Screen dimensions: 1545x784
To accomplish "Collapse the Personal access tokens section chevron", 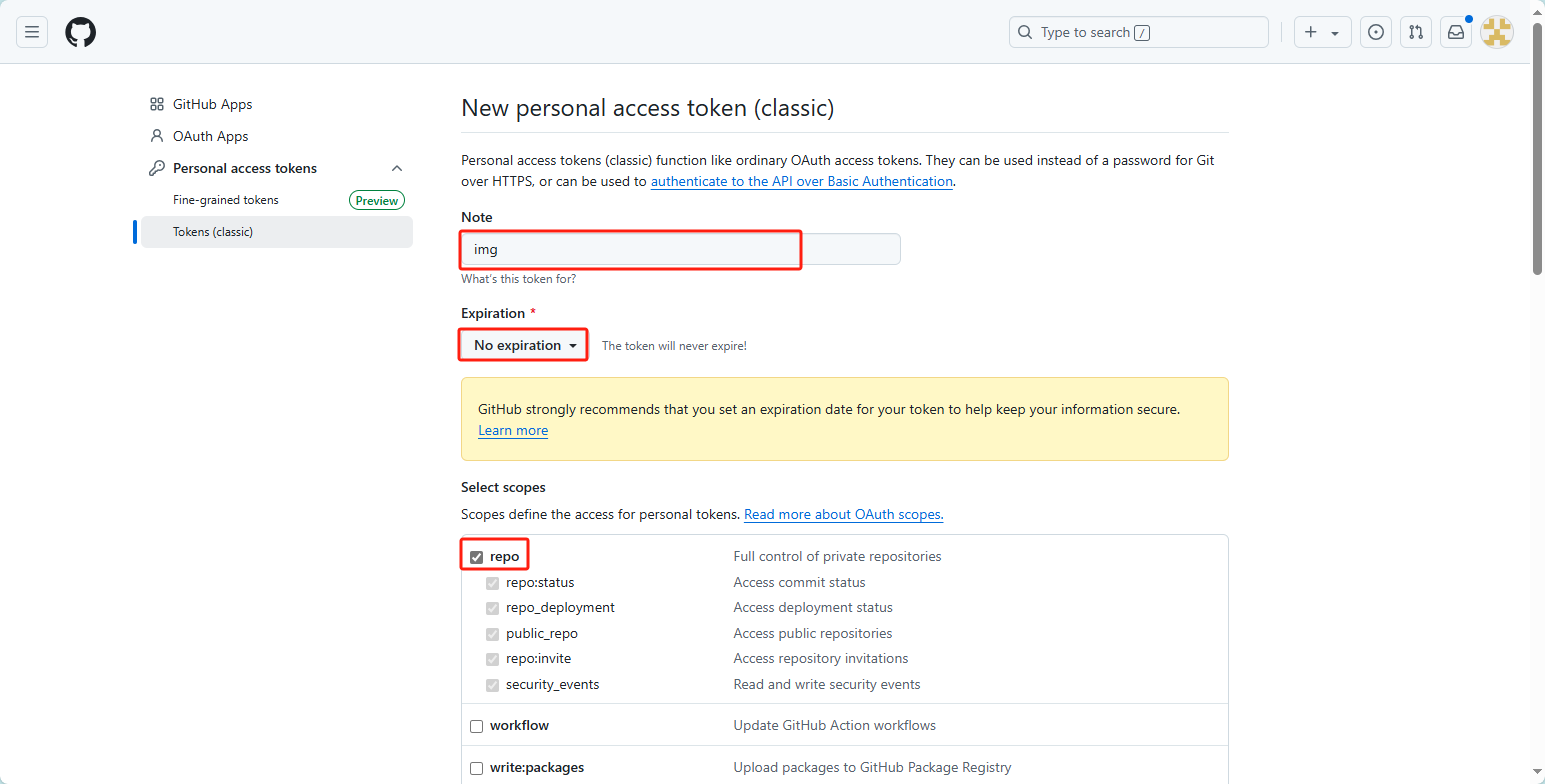I will [397, 168].
